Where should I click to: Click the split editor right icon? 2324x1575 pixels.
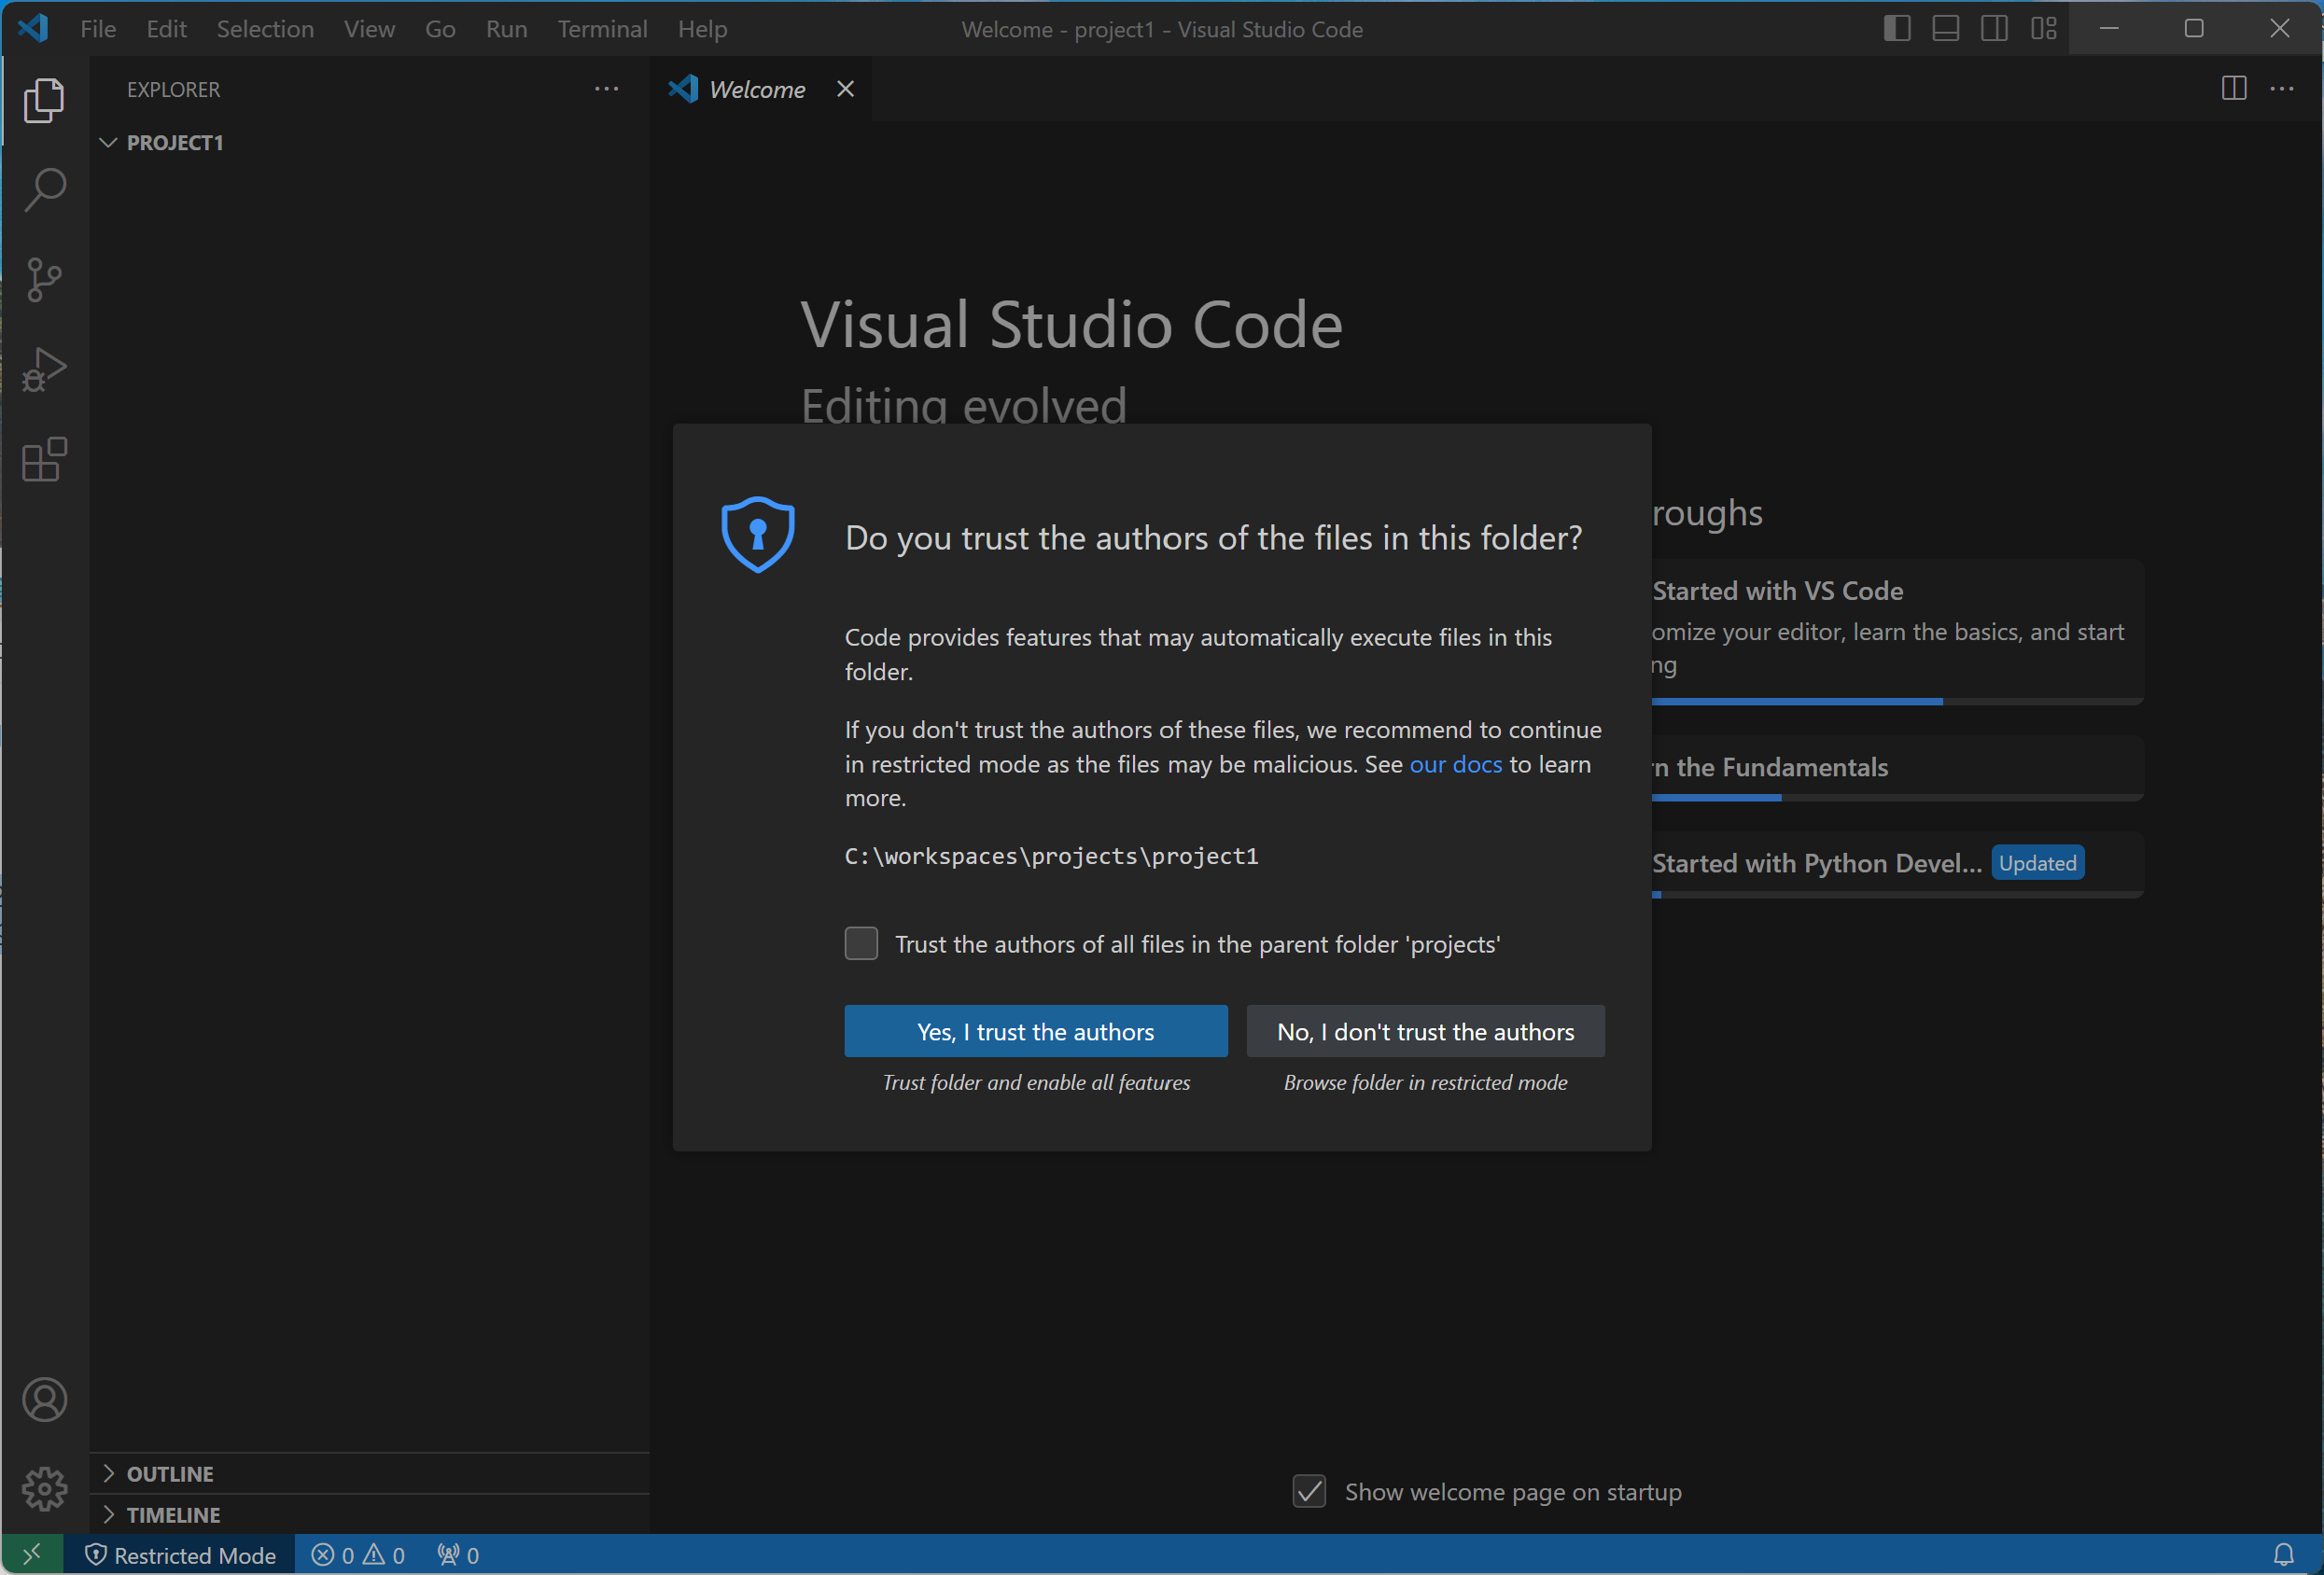[2233, 89]
